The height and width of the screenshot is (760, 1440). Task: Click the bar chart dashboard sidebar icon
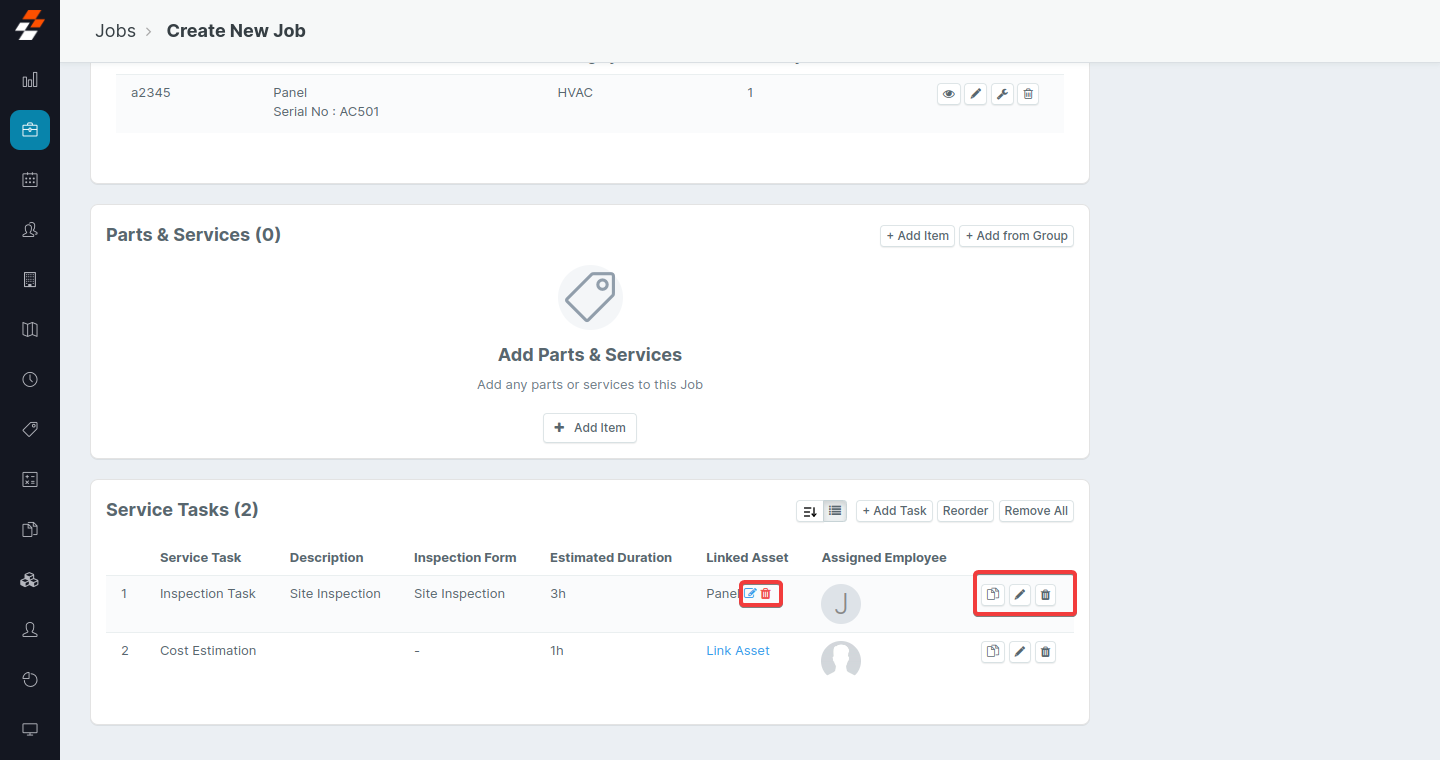[x=30, y=80]
